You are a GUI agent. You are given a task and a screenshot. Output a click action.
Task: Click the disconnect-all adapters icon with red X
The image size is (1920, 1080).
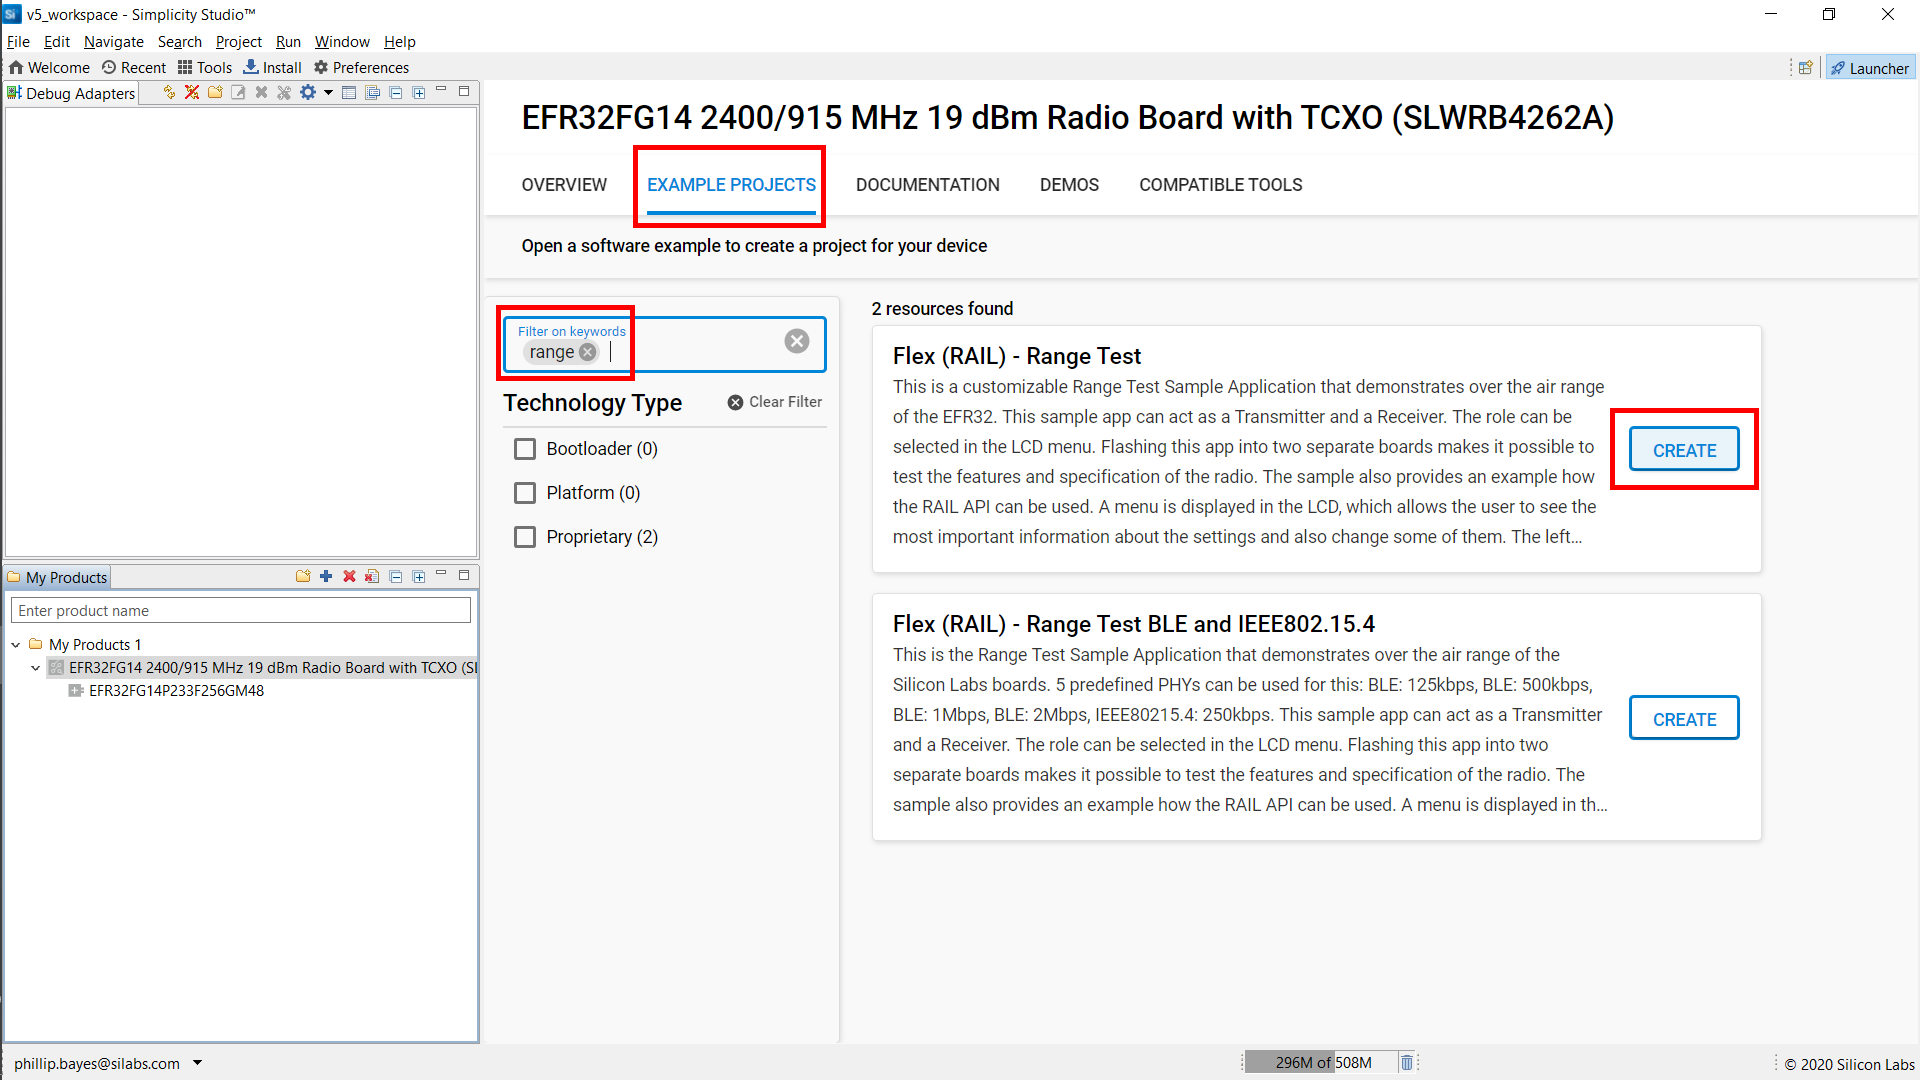(x=192, y=93)
